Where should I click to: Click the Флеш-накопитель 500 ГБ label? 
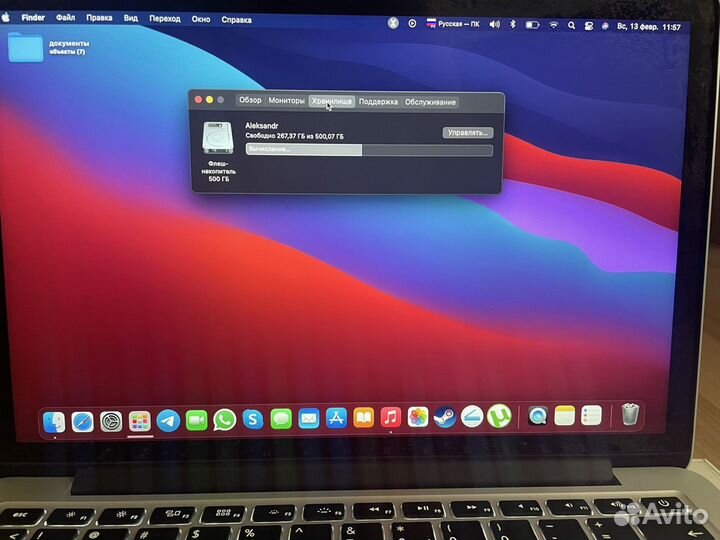(x=219, y=171)
